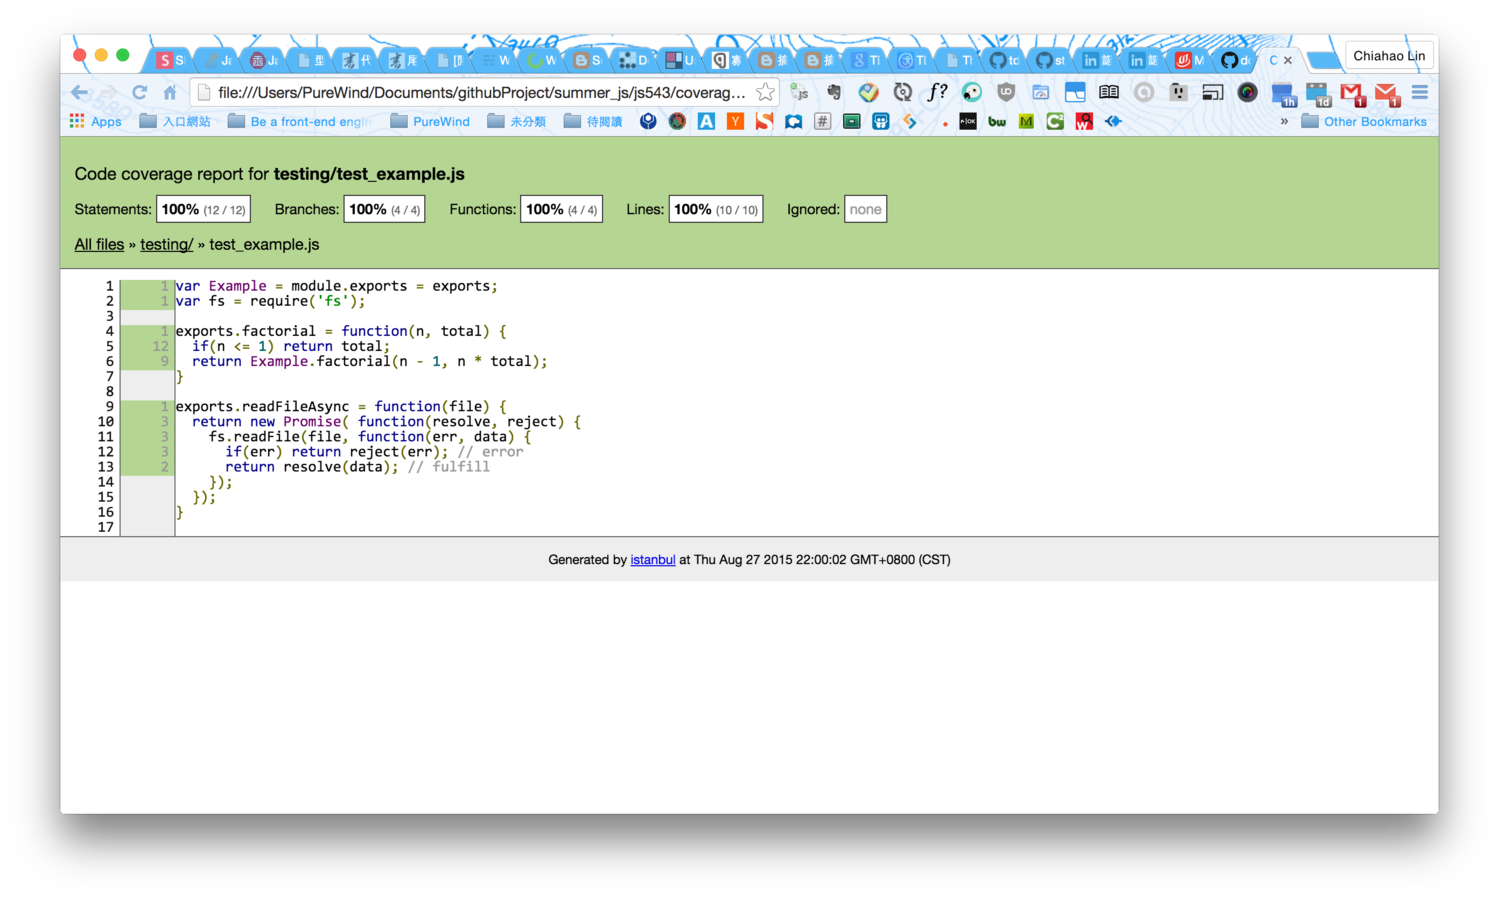Open the PureWind bookmark folder
1499x900 pixels.
pyautogui.click(x=430, y=122)
